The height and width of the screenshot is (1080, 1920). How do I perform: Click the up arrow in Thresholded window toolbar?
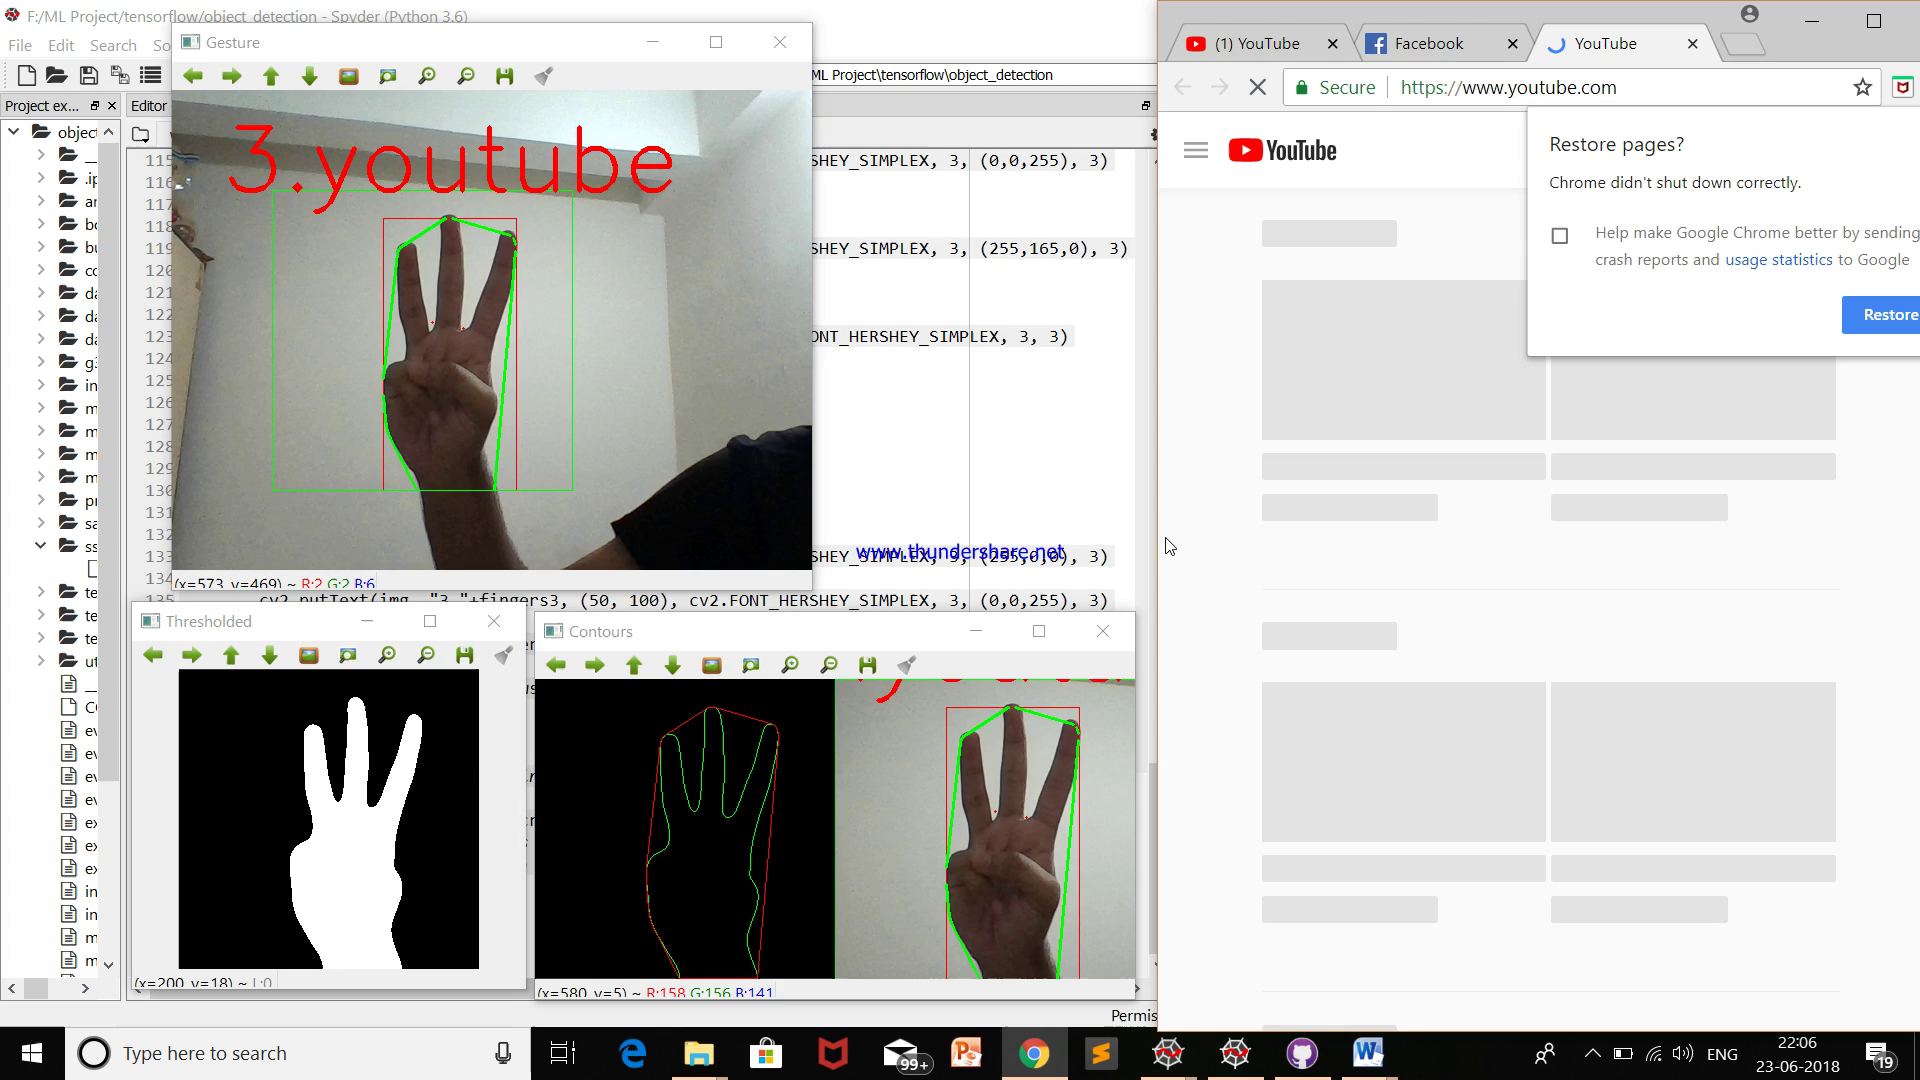231,655
